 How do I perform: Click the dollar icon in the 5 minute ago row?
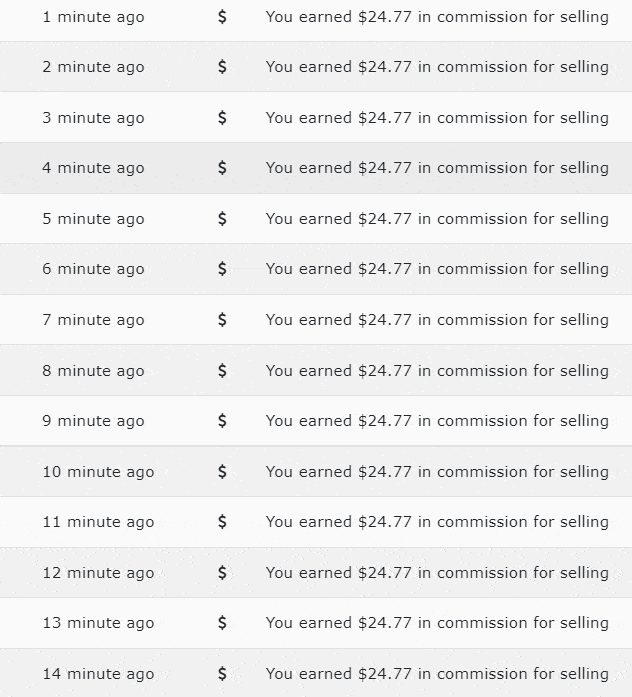pyautogui.click(x=222, y=219)
